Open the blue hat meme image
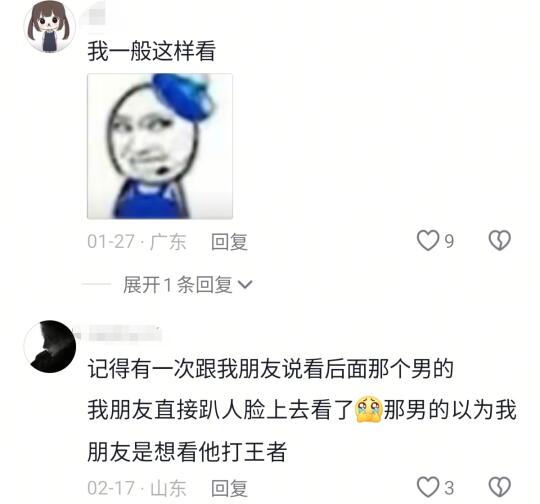540x504 pixels. pos(160,146)
